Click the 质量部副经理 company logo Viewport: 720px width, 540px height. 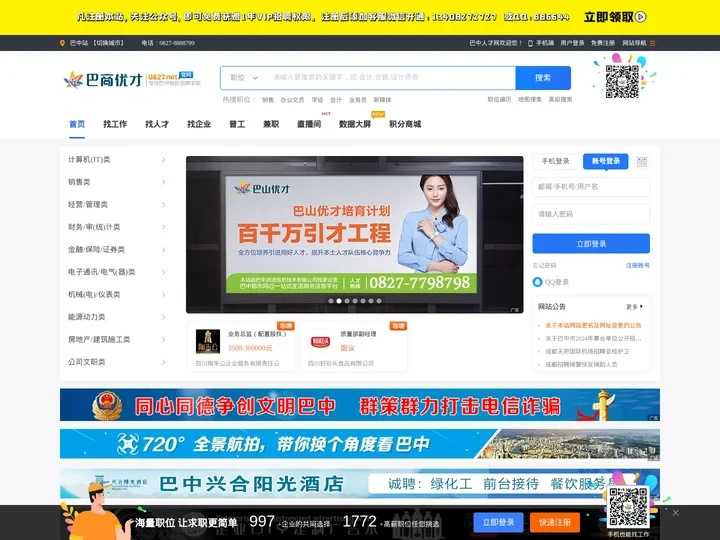[x=320, y=342]
